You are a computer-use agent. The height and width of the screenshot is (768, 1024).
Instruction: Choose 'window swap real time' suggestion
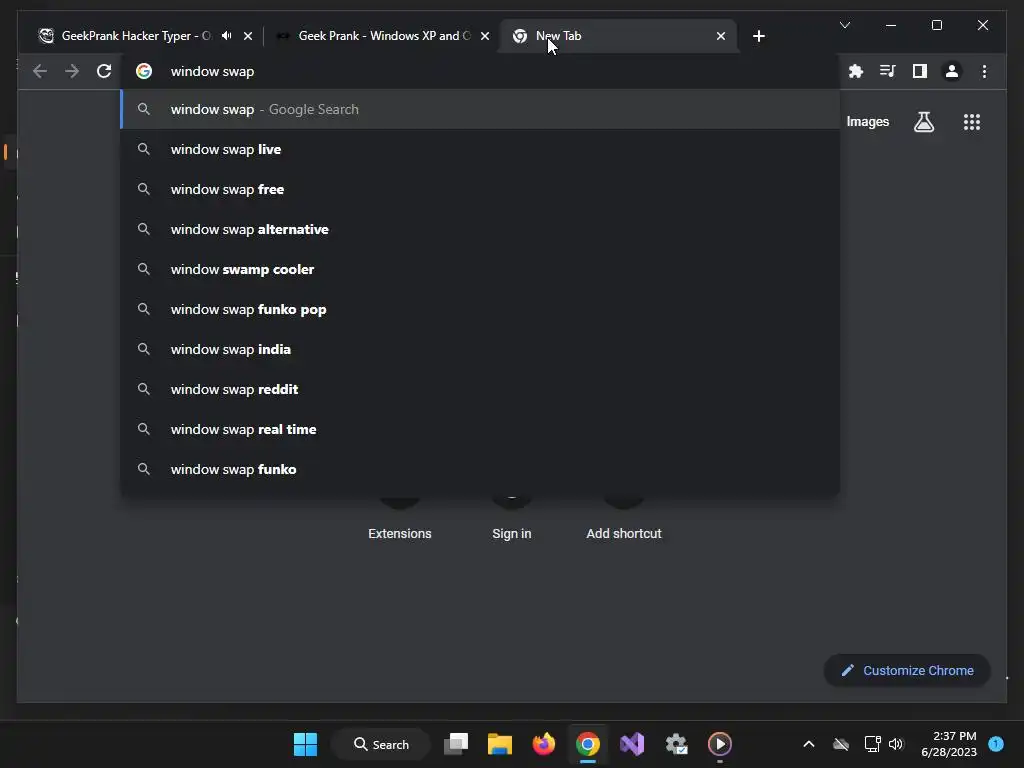[x=480, y=429]
